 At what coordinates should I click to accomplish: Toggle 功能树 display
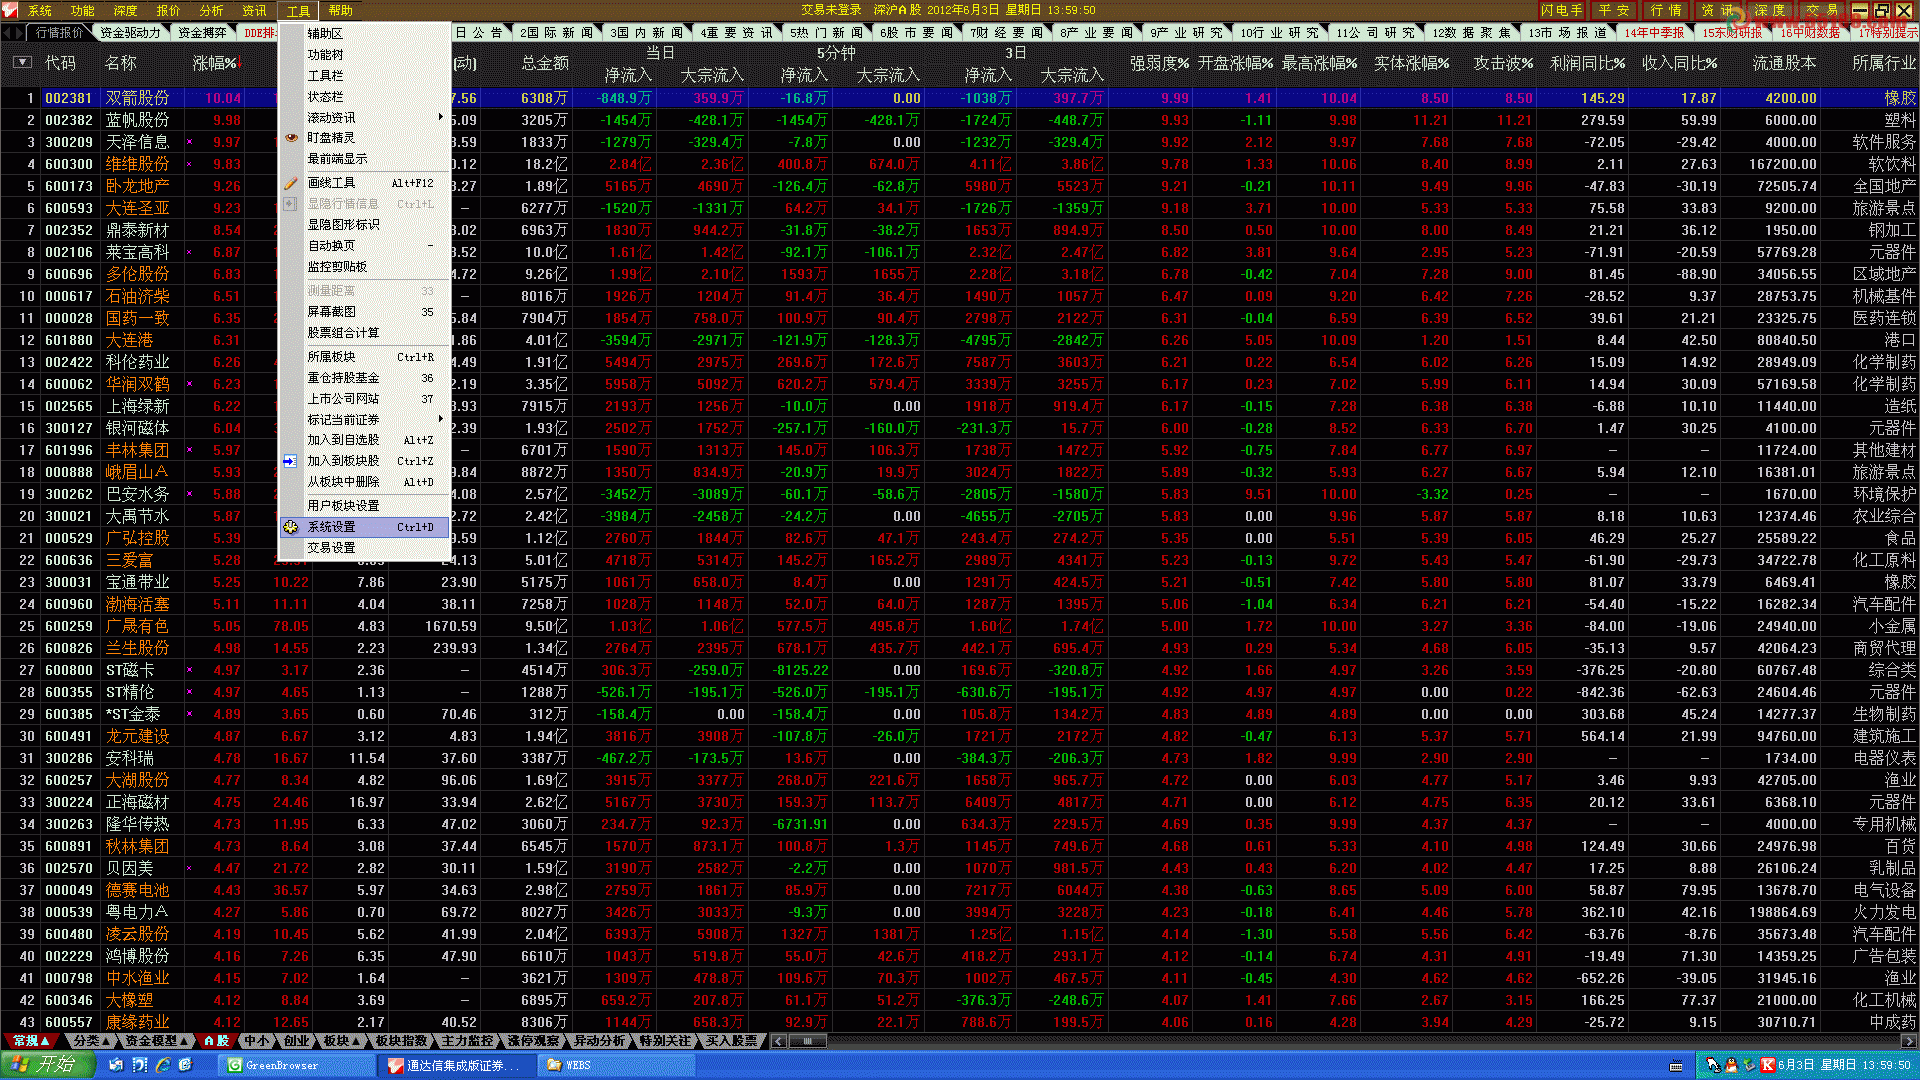pyautogui.click(x=364, y=55)
